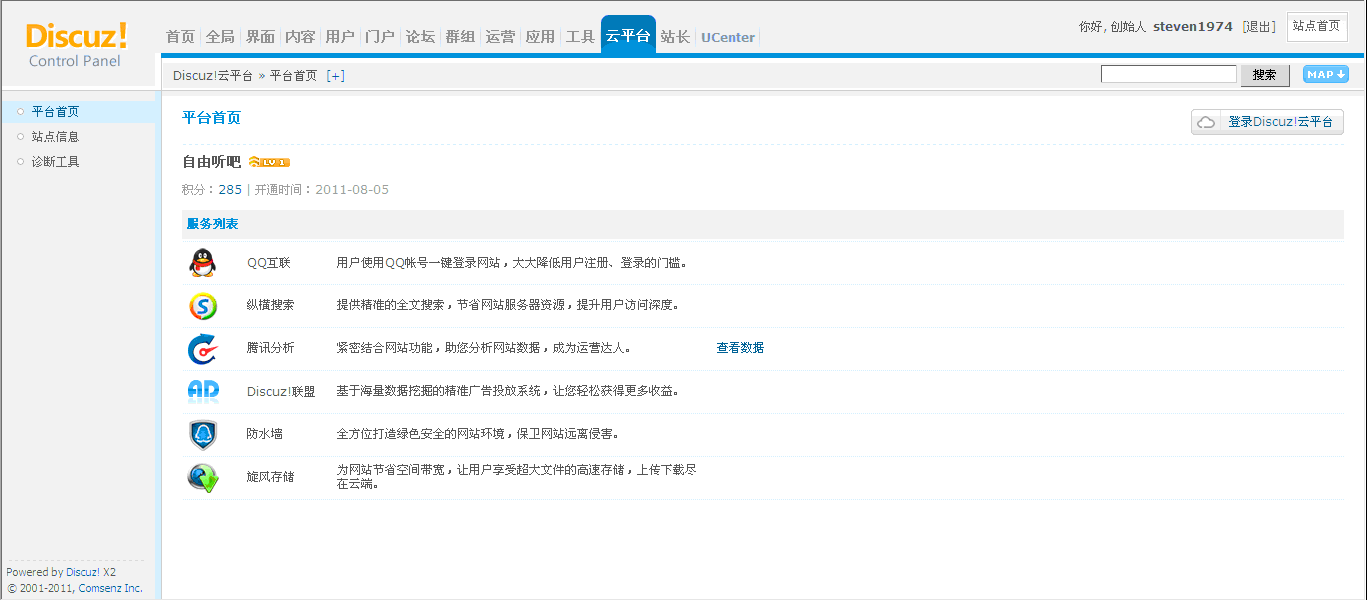This screenshot has width=1367, height=600.
Task: Click the 旋风存储 globe icon
Action: click(202, 478)
